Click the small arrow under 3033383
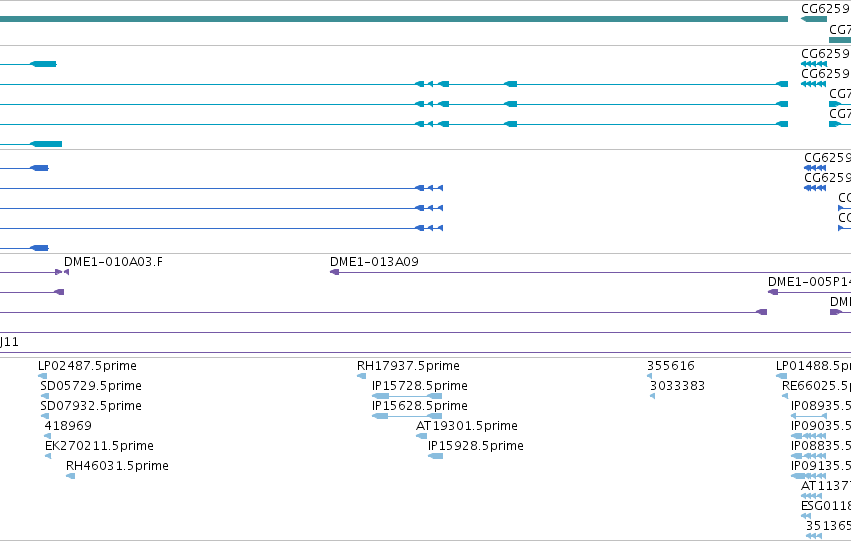Screen dimensions: 851x541 (653, 396)
